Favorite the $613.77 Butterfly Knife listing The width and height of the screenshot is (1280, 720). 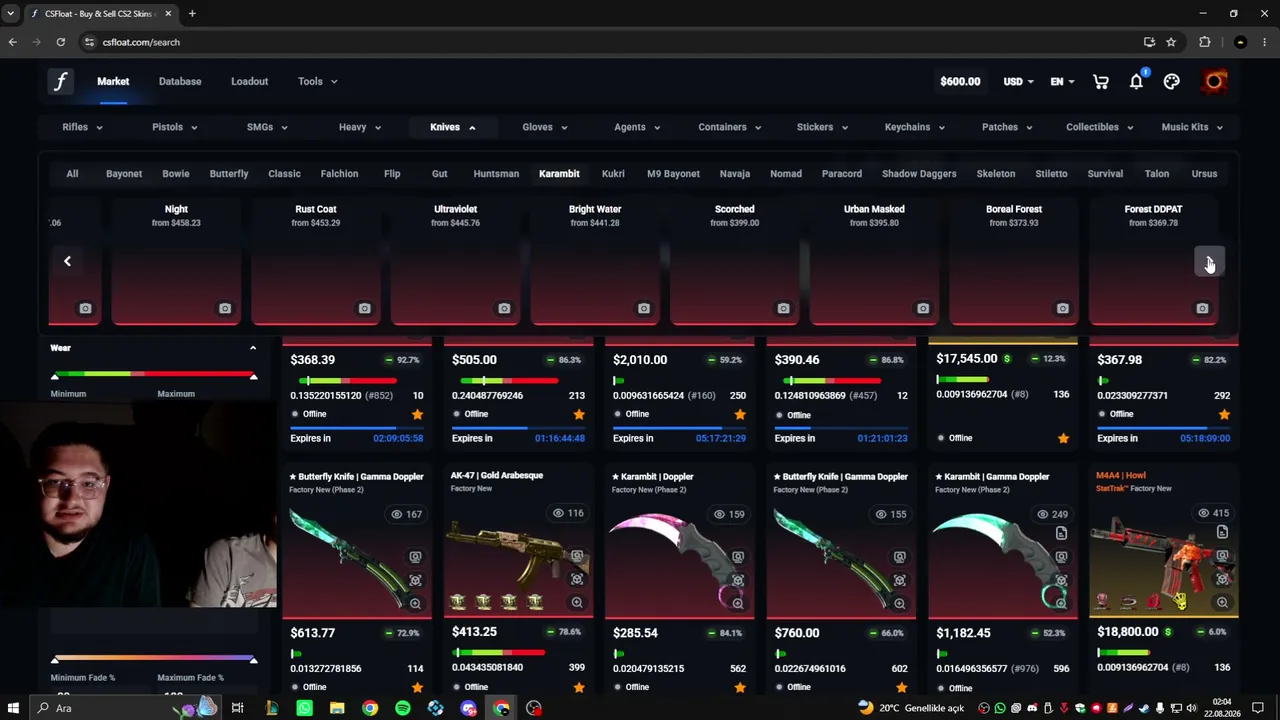pos(417,687)
